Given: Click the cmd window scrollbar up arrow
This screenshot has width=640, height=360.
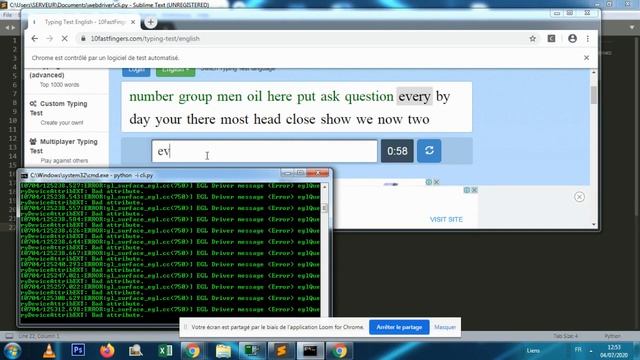Looking at the screenshot, I should [x=324, y=187].
